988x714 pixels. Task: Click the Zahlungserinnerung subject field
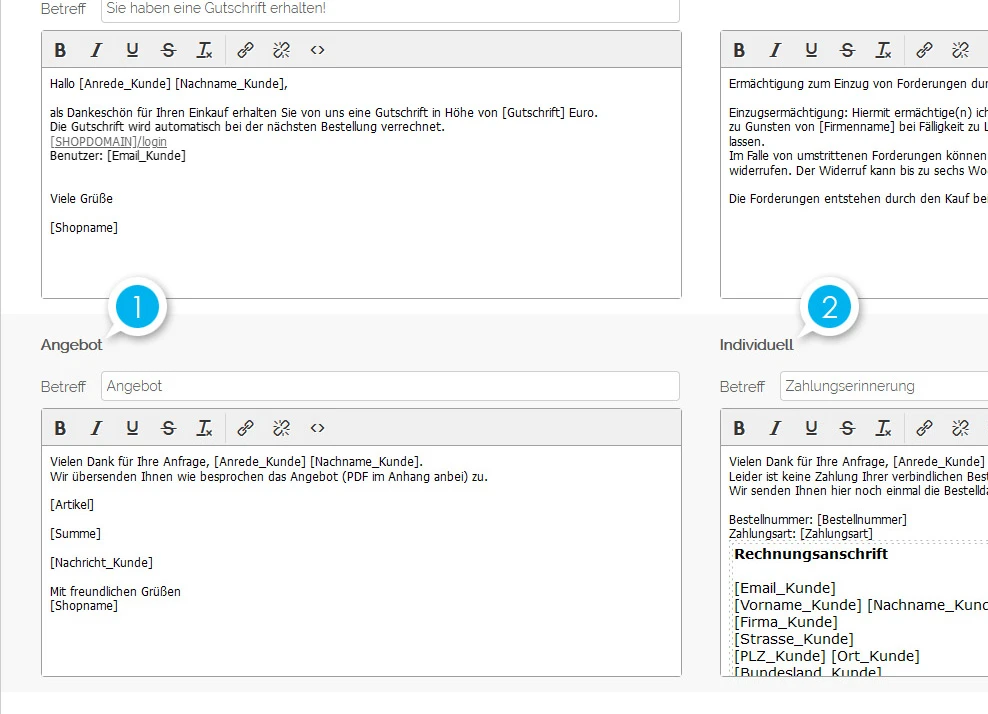(884, 386)
